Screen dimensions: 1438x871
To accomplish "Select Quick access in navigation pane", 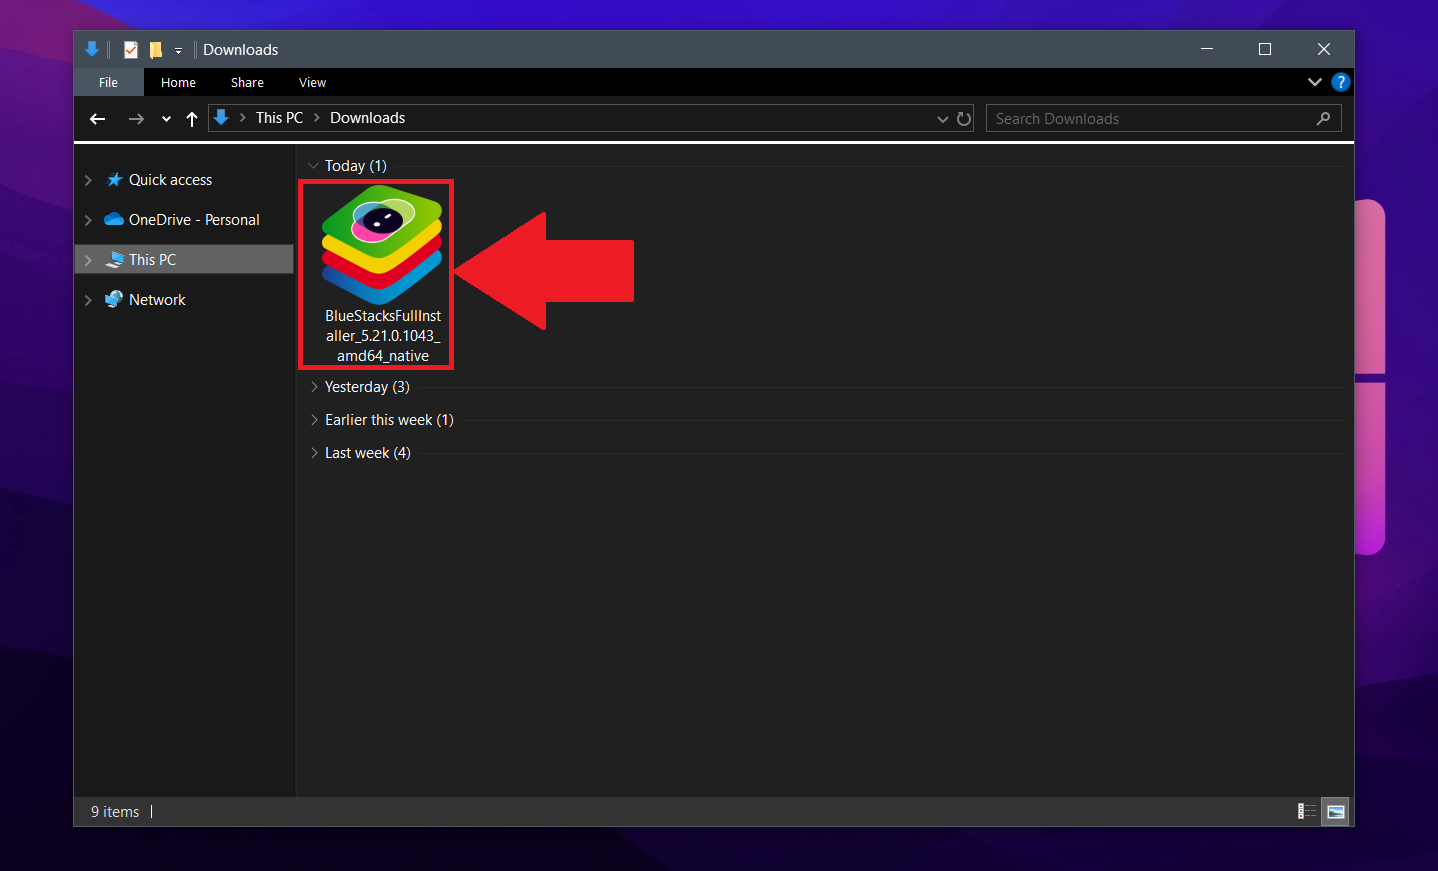I will (170, 180).
